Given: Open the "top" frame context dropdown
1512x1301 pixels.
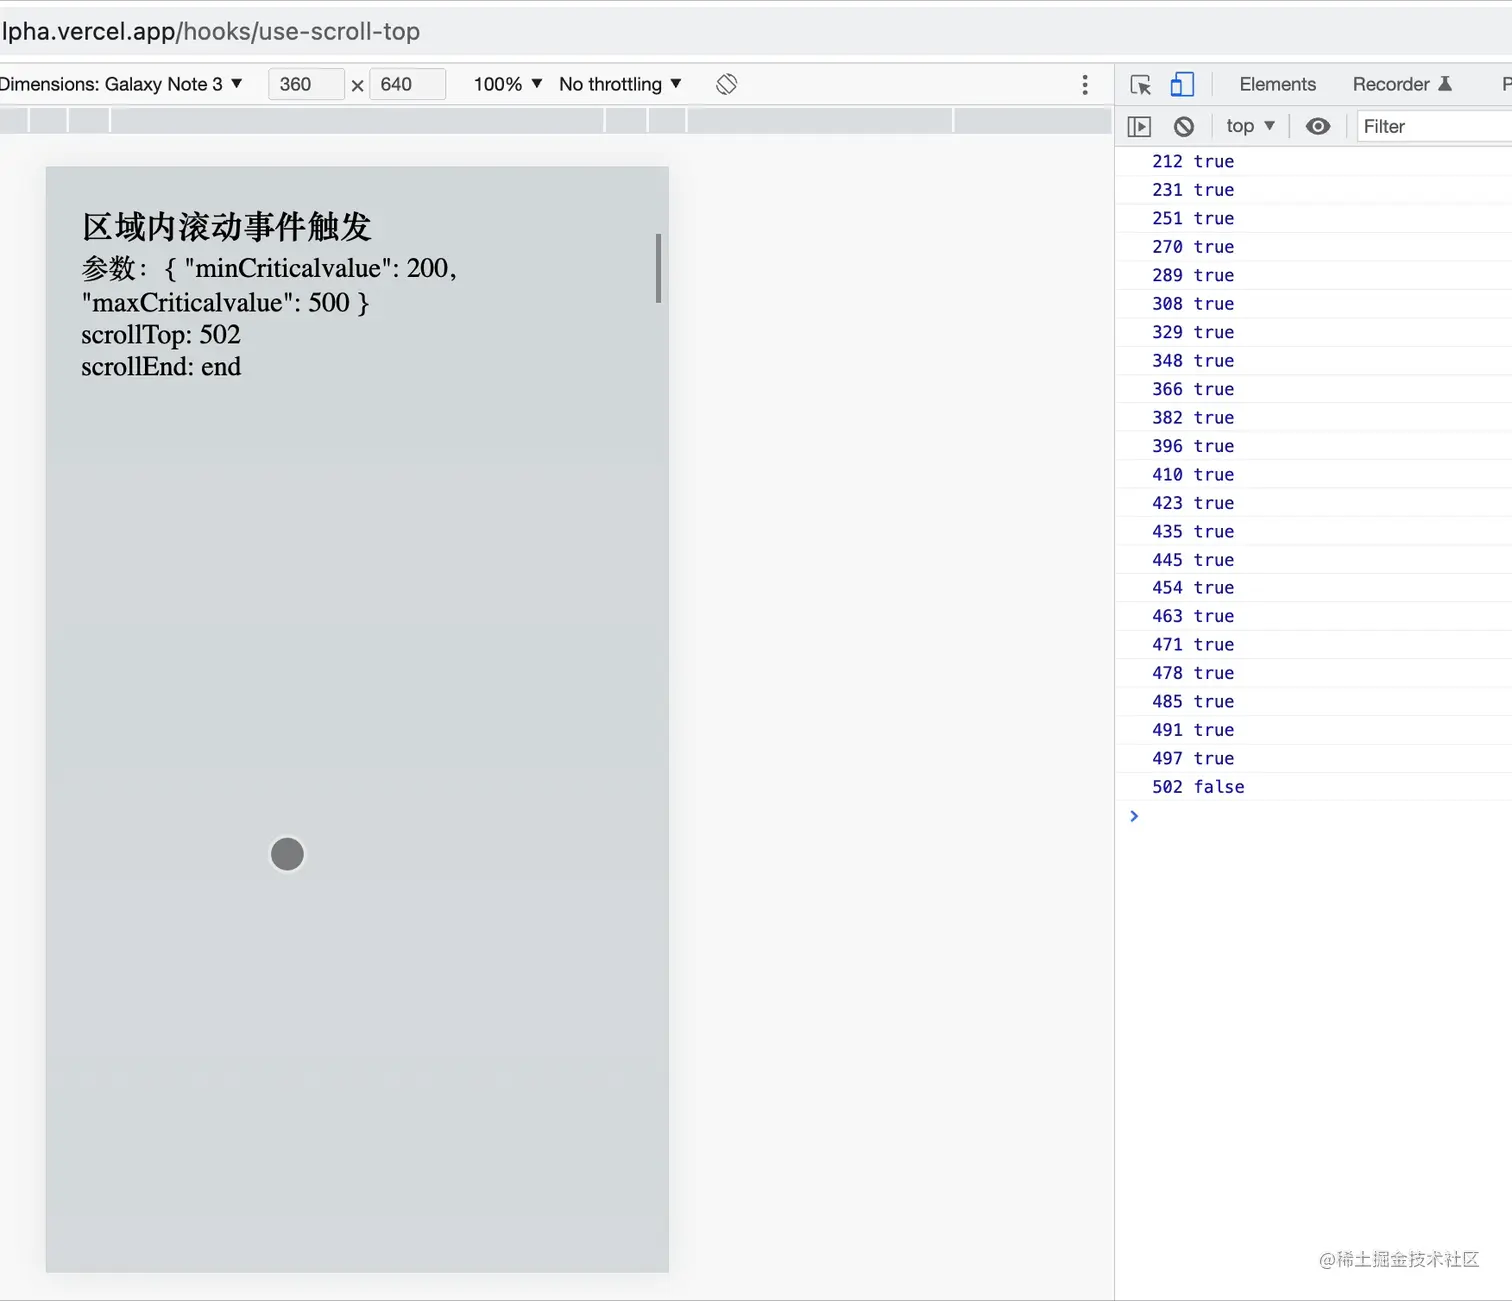Looking at the screenshot, I should click(x=1248, y=126).
